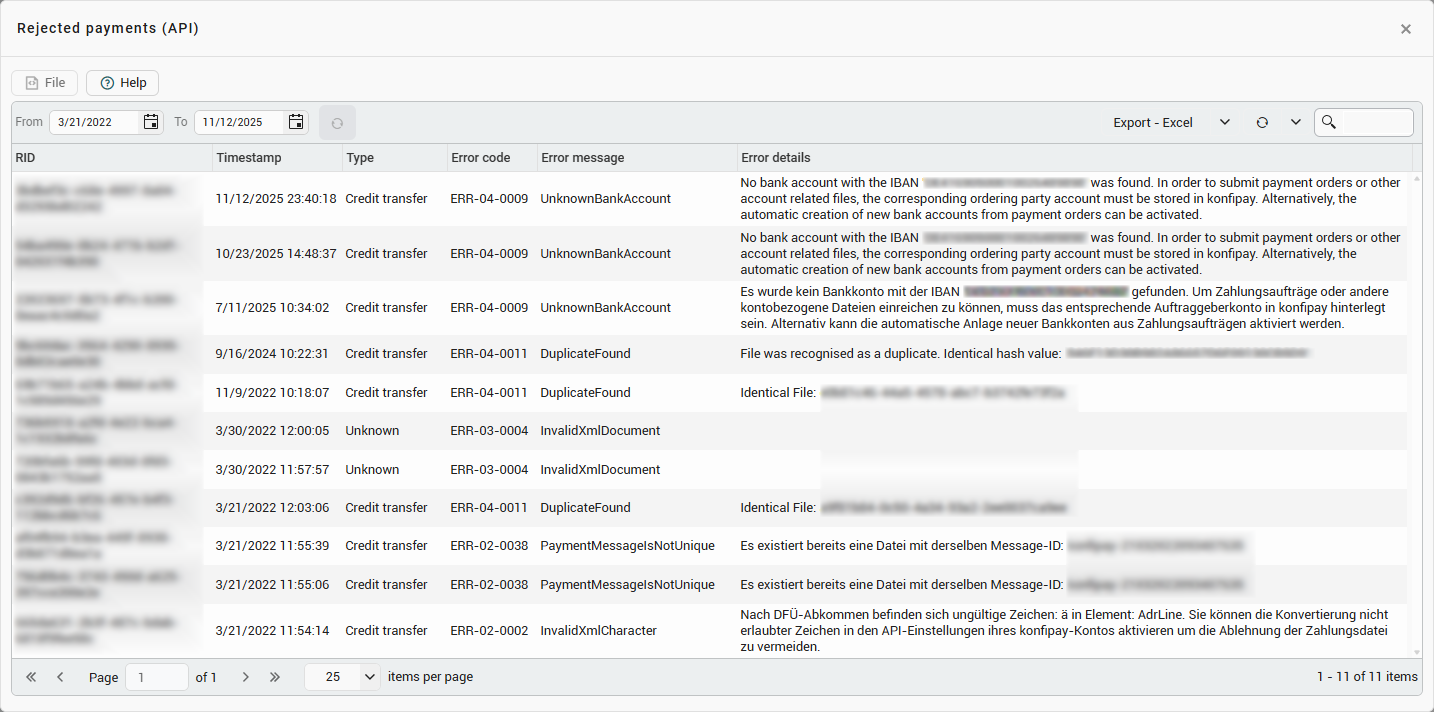Sort by the RID column header
1434x712 pixels.
point(112,157)
